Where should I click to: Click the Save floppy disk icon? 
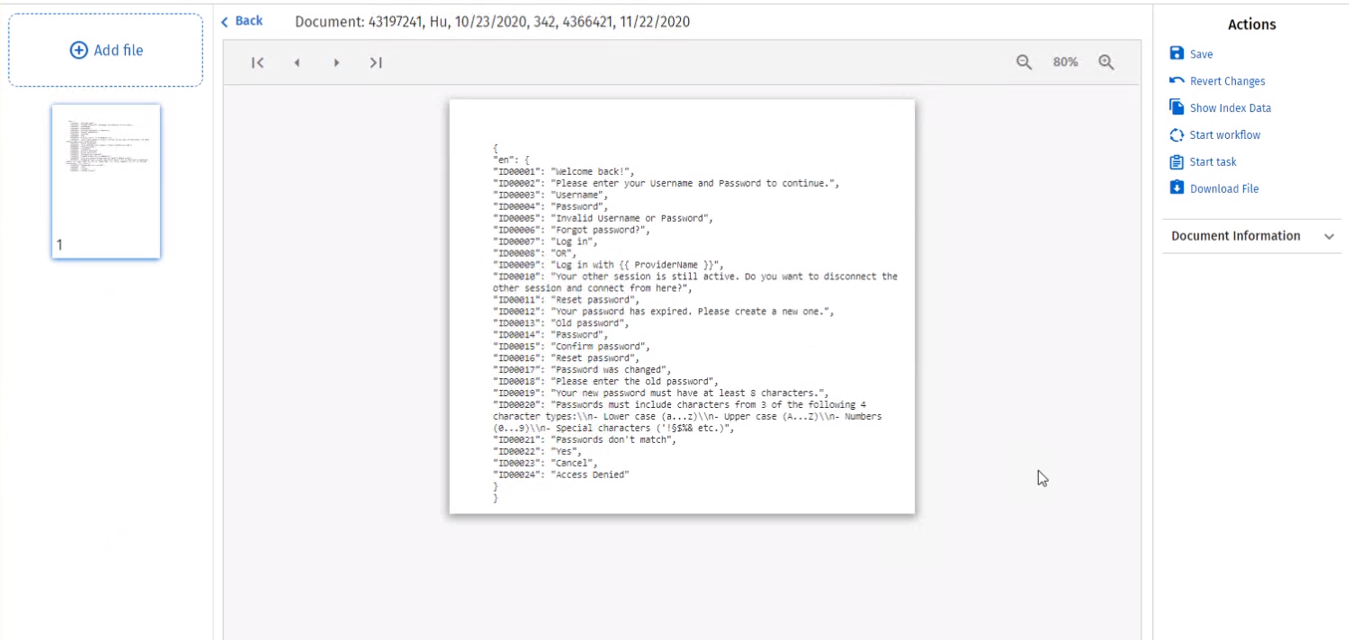(1177, 54)
